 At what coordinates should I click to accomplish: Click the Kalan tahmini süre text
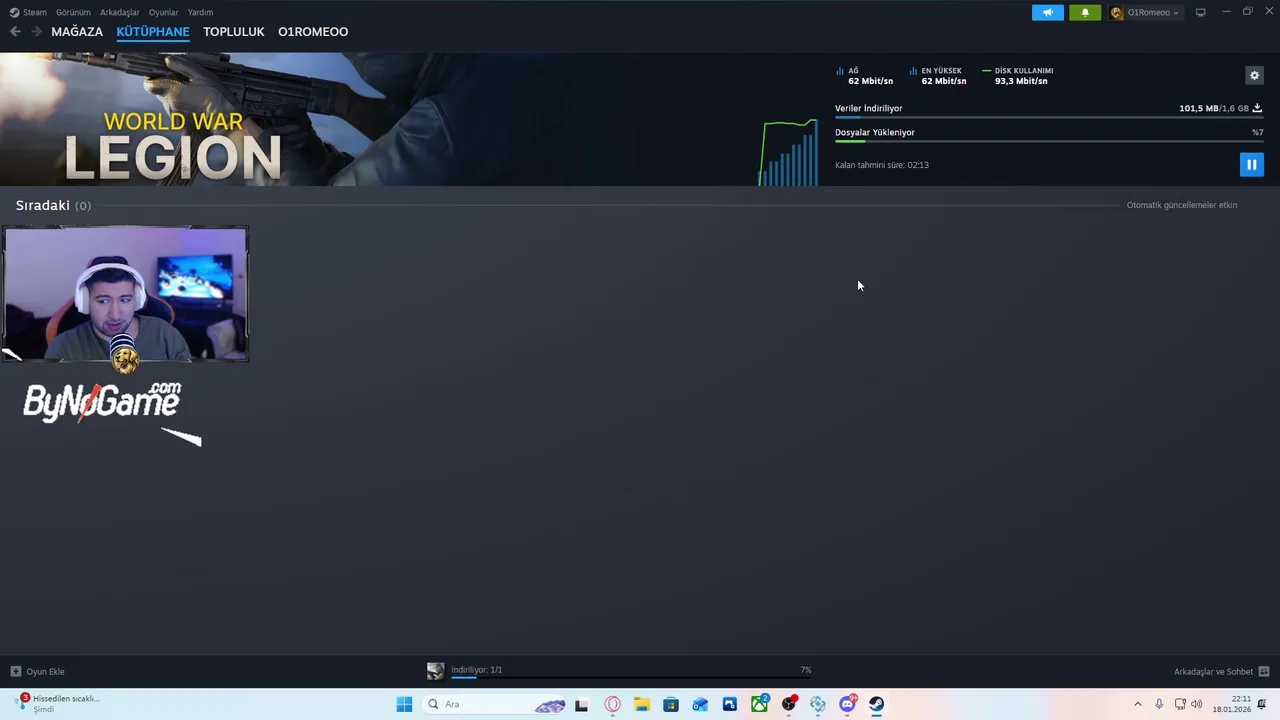pos(882,165)
